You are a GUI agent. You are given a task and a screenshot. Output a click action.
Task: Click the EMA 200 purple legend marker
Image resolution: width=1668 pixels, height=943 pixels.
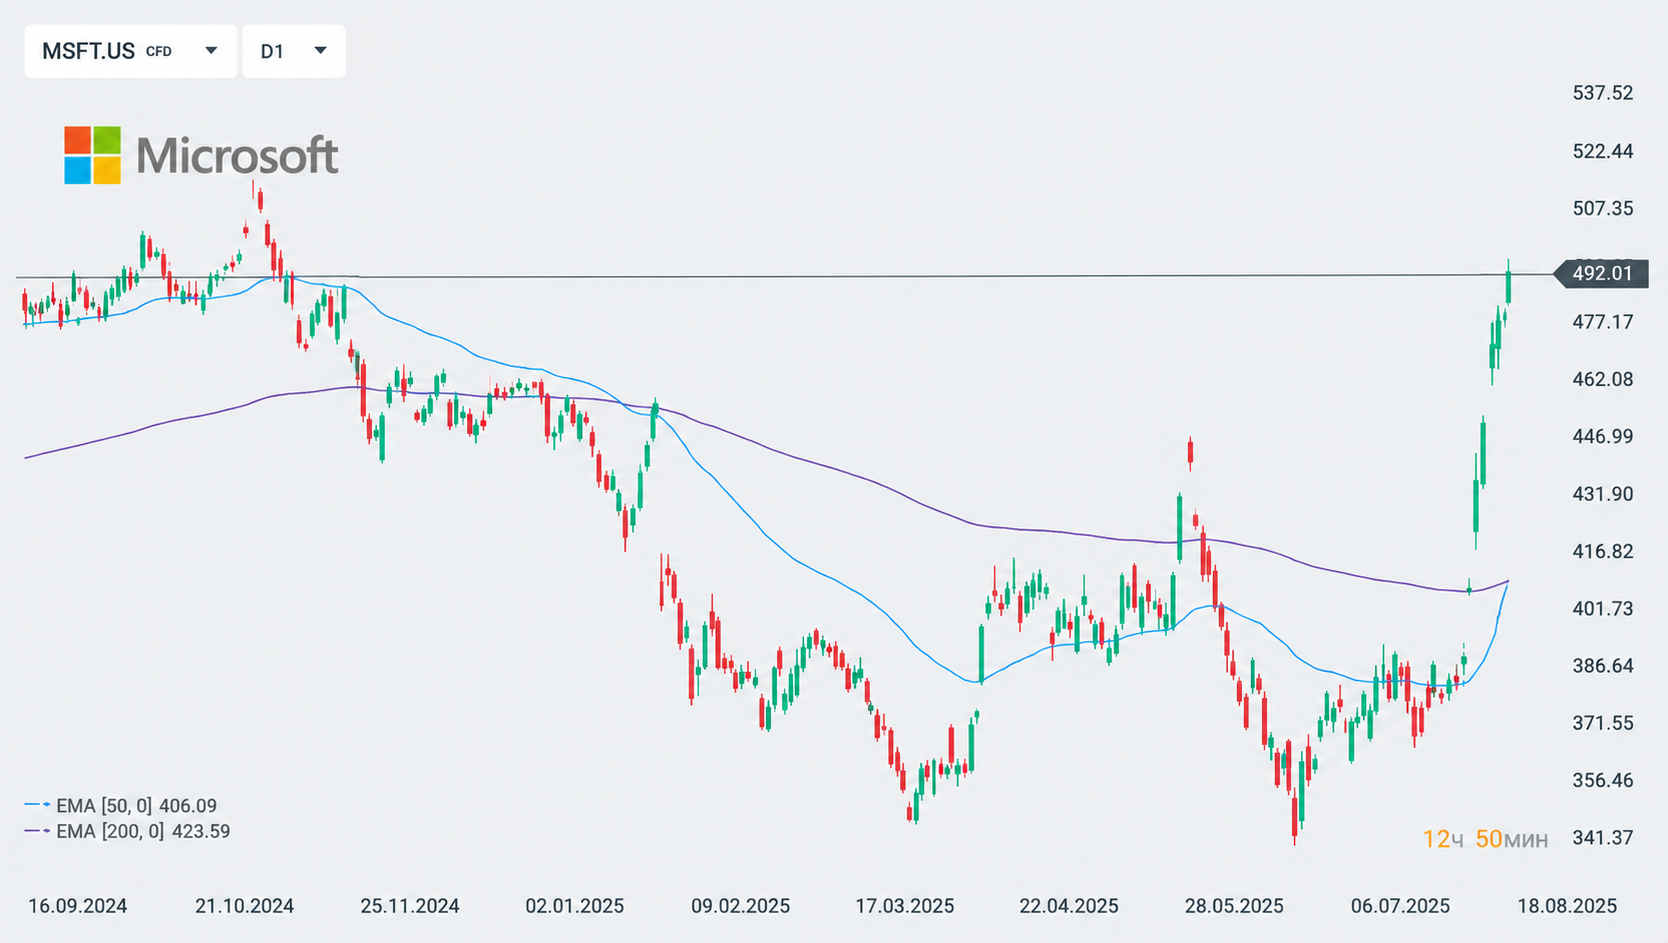37,831
